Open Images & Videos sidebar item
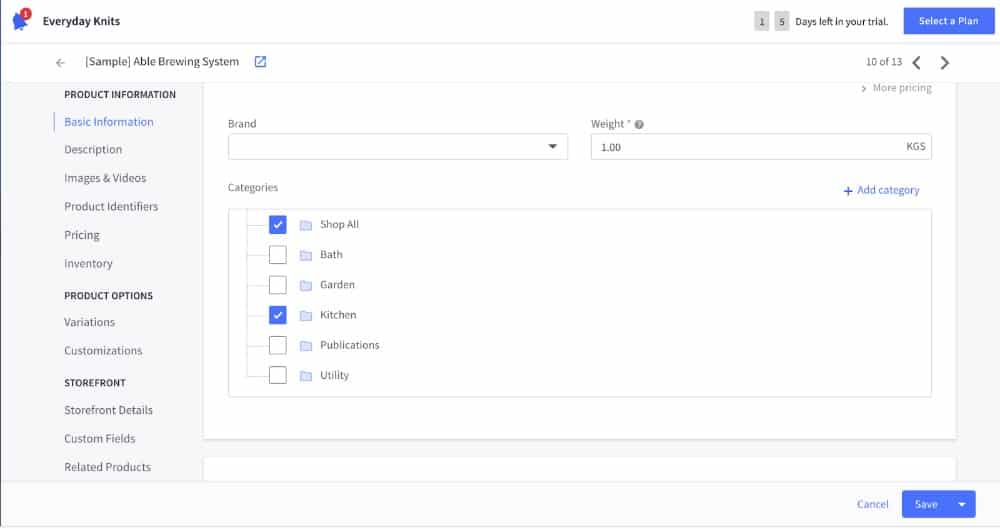 (x=105, y=178)
